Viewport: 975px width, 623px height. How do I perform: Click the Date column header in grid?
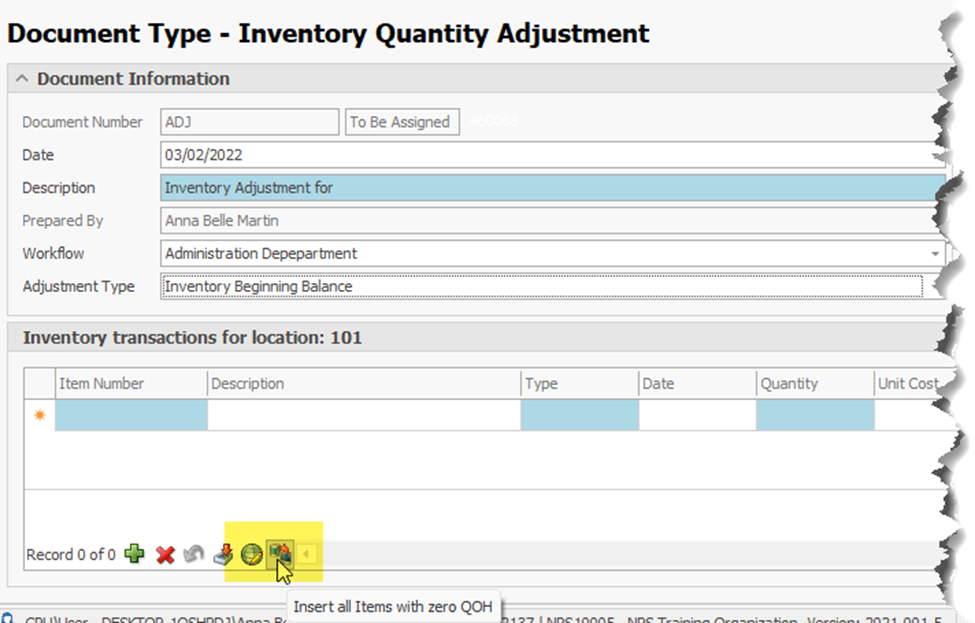(696, 384)
